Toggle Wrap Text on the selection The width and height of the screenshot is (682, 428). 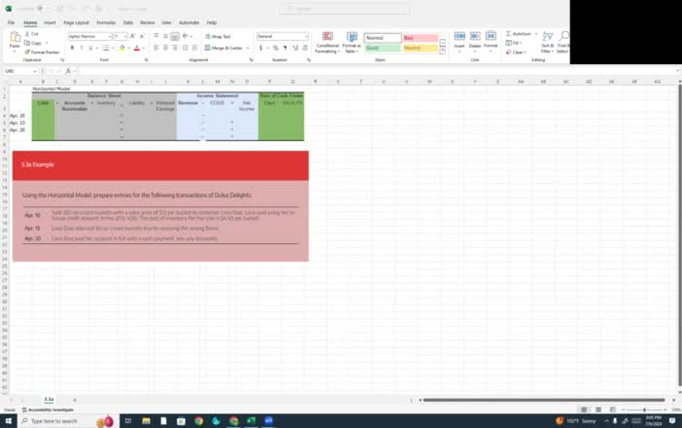[217, 36]
